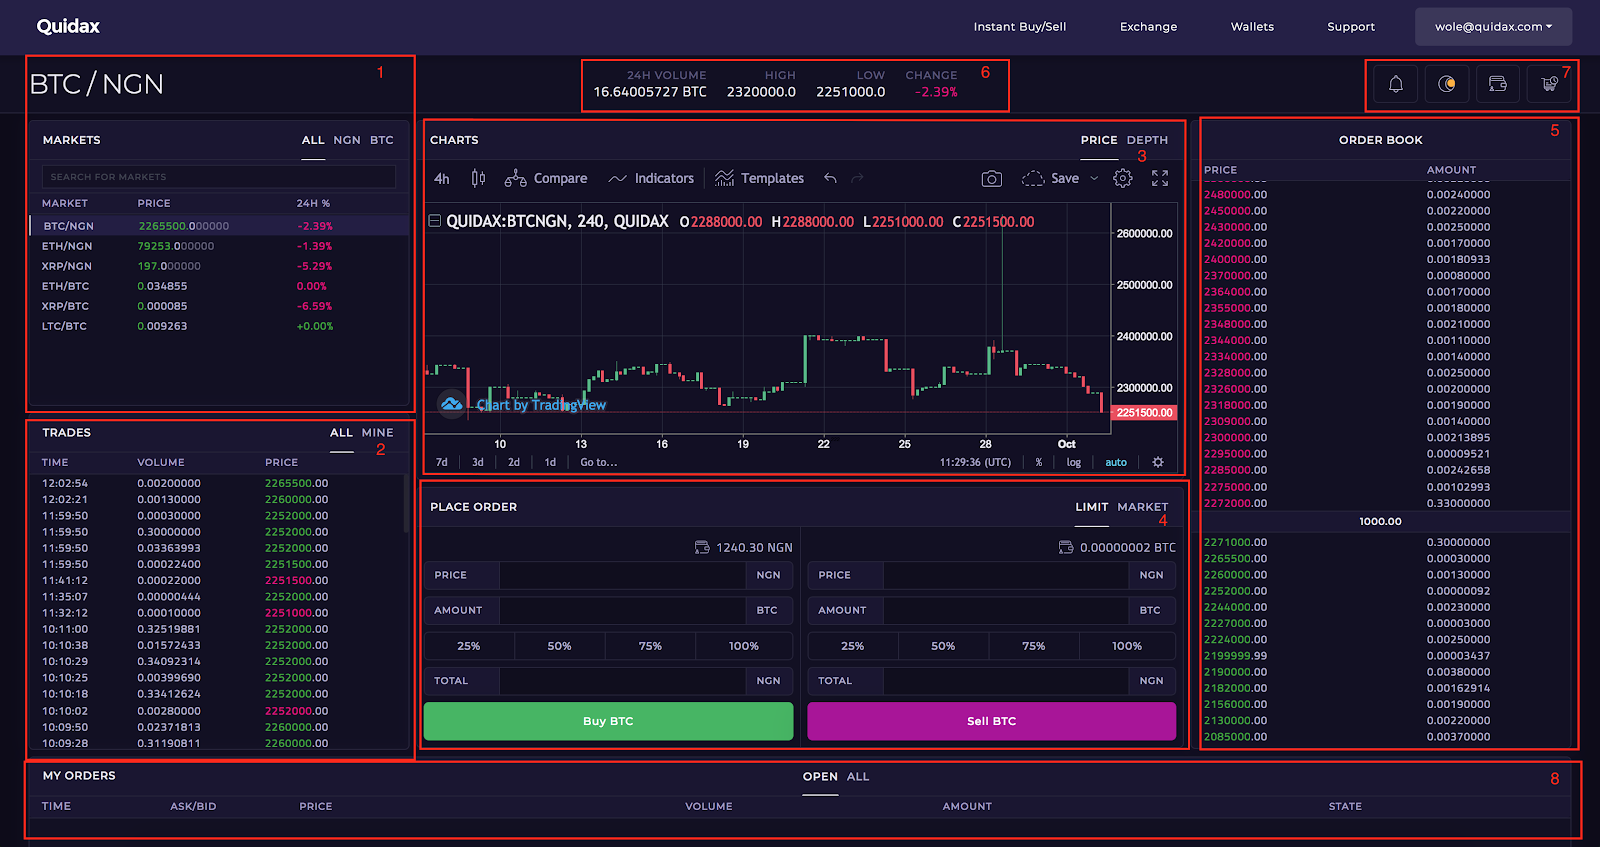
Task: Open the Wallets page
Action: (1252, 27)
